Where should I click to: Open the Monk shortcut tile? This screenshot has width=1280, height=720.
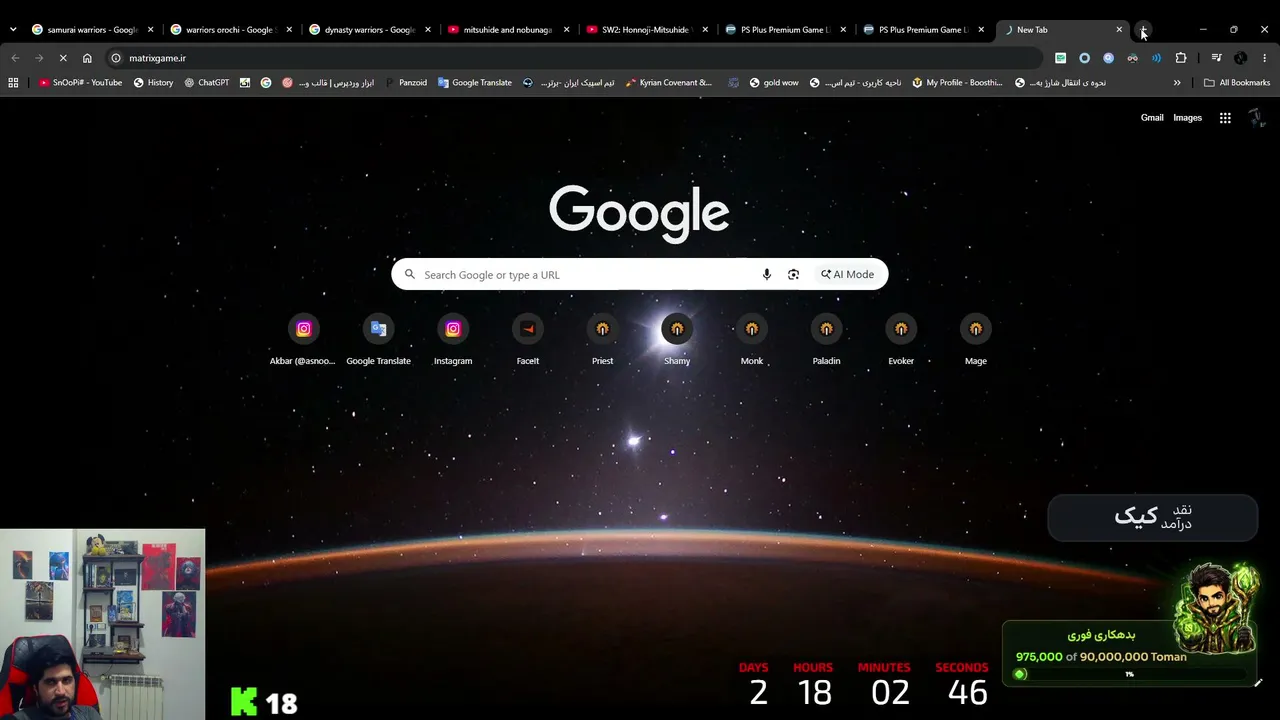click(x=752, y=341)
